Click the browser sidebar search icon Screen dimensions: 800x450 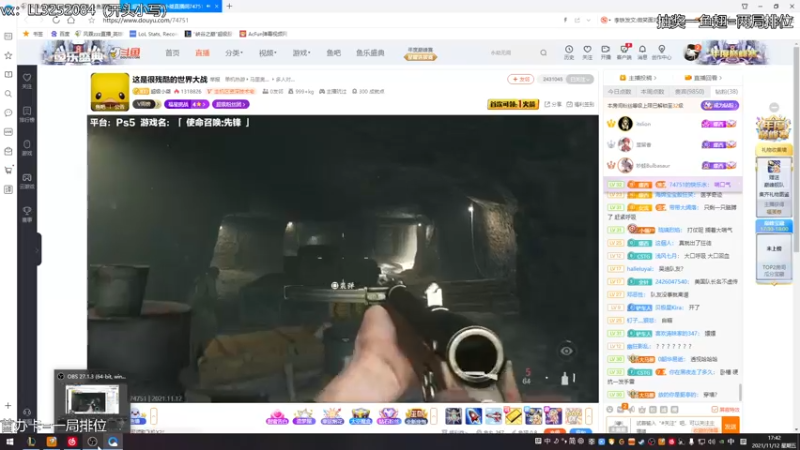click(8, 94)
